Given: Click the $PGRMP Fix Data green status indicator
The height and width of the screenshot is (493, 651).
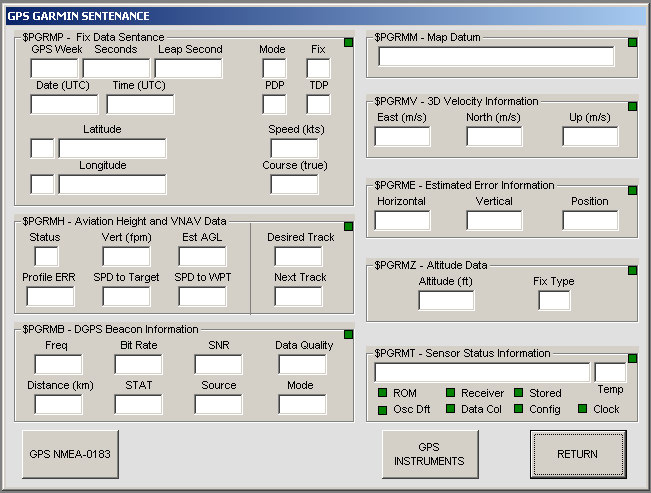Looking at the screenshot, I should point(348,42).
